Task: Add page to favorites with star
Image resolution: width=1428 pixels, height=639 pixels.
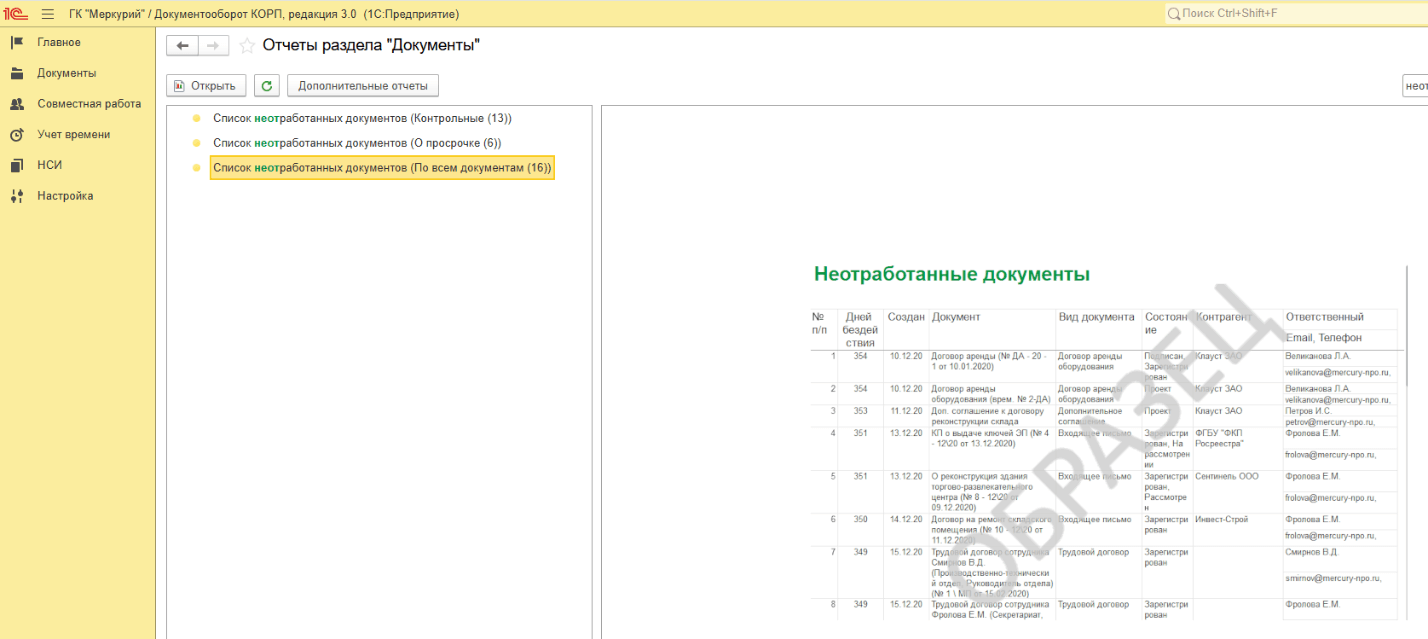Action: click(x=247, y=45)
